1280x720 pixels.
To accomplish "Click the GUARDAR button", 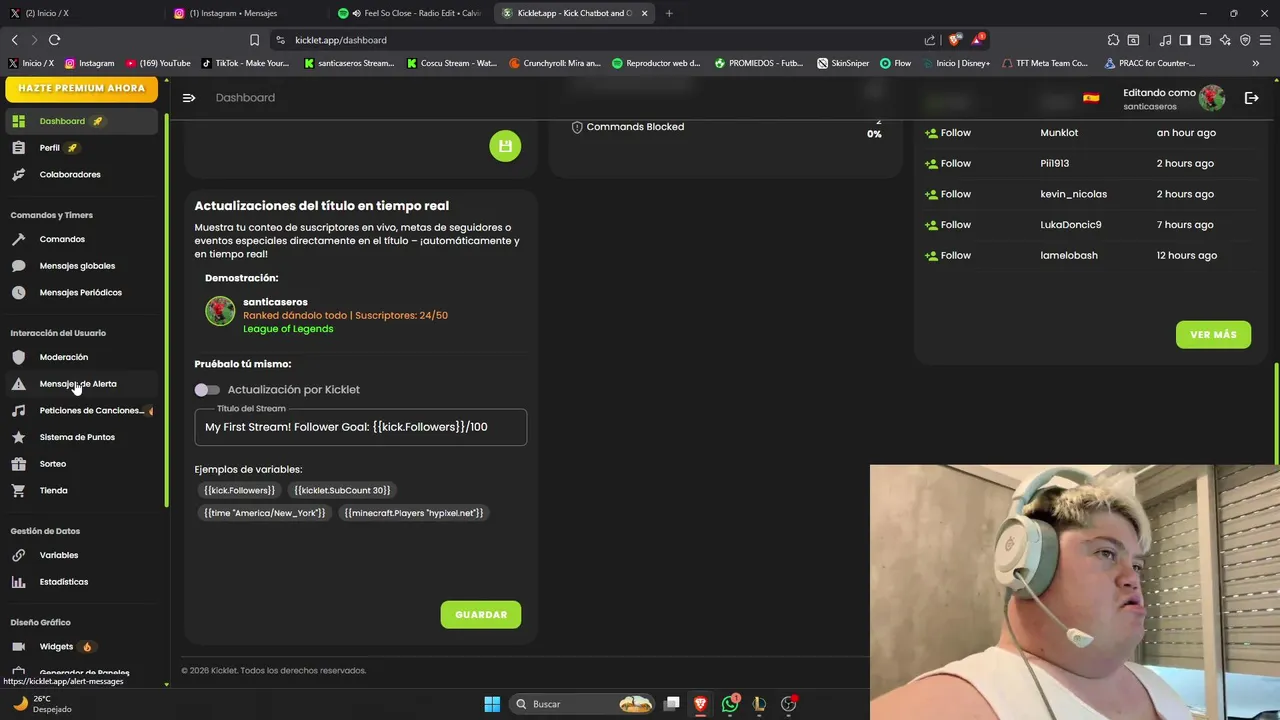I will [x=481, y=614].
